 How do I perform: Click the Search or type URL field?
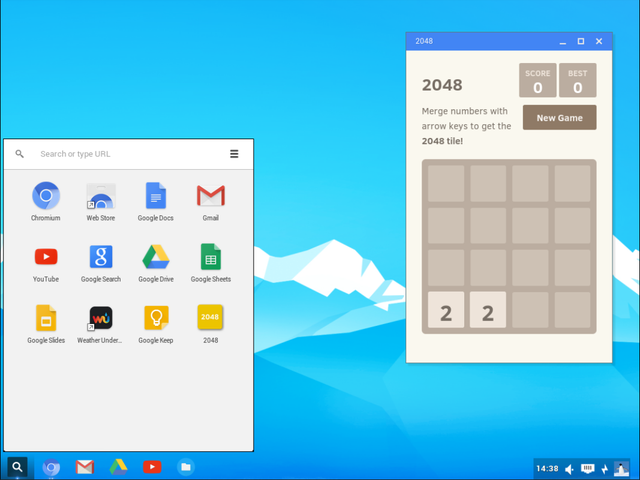pos(130,154)
